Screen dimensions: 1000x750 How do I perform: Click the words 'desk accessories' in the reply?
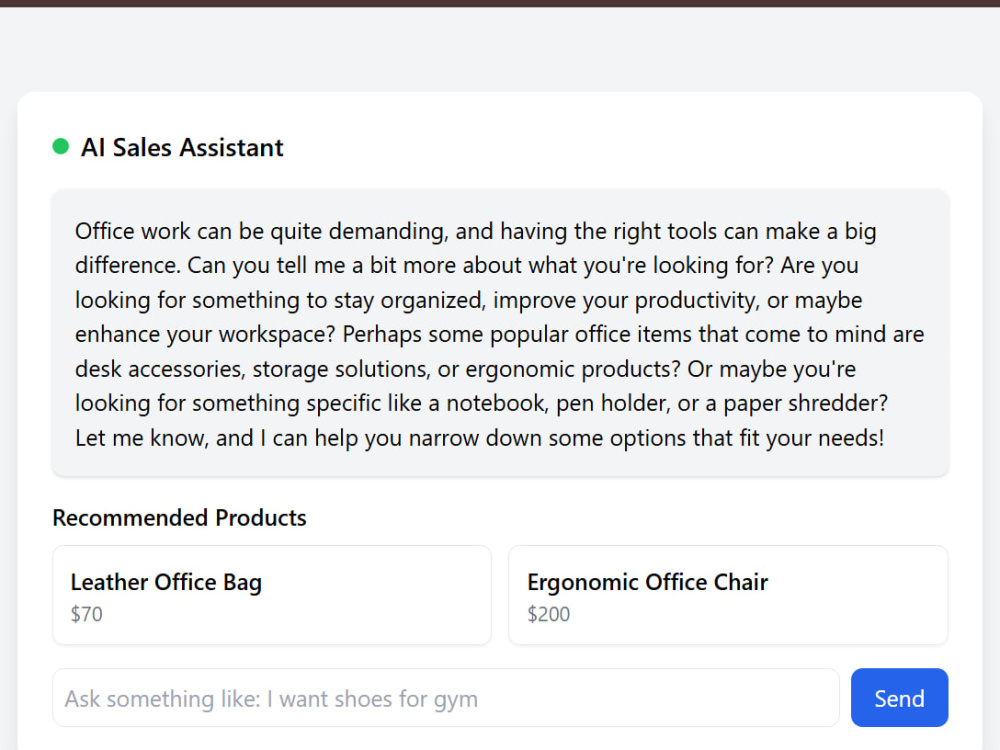click(159, 369)
